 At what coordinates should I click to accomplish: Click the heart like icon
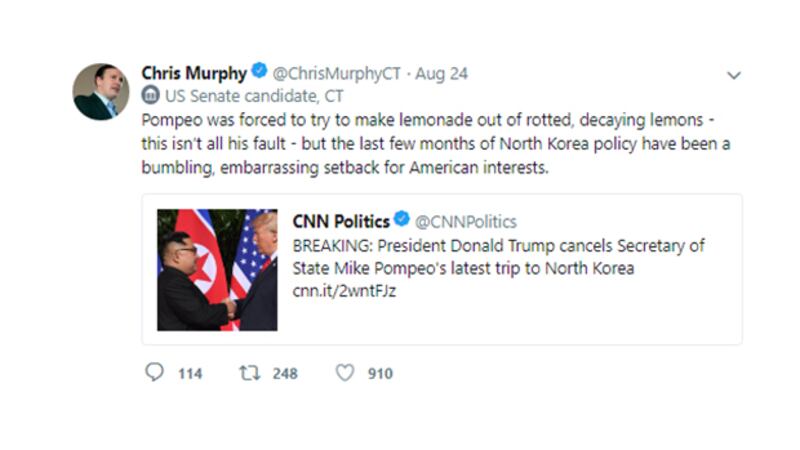coord(345,372)
